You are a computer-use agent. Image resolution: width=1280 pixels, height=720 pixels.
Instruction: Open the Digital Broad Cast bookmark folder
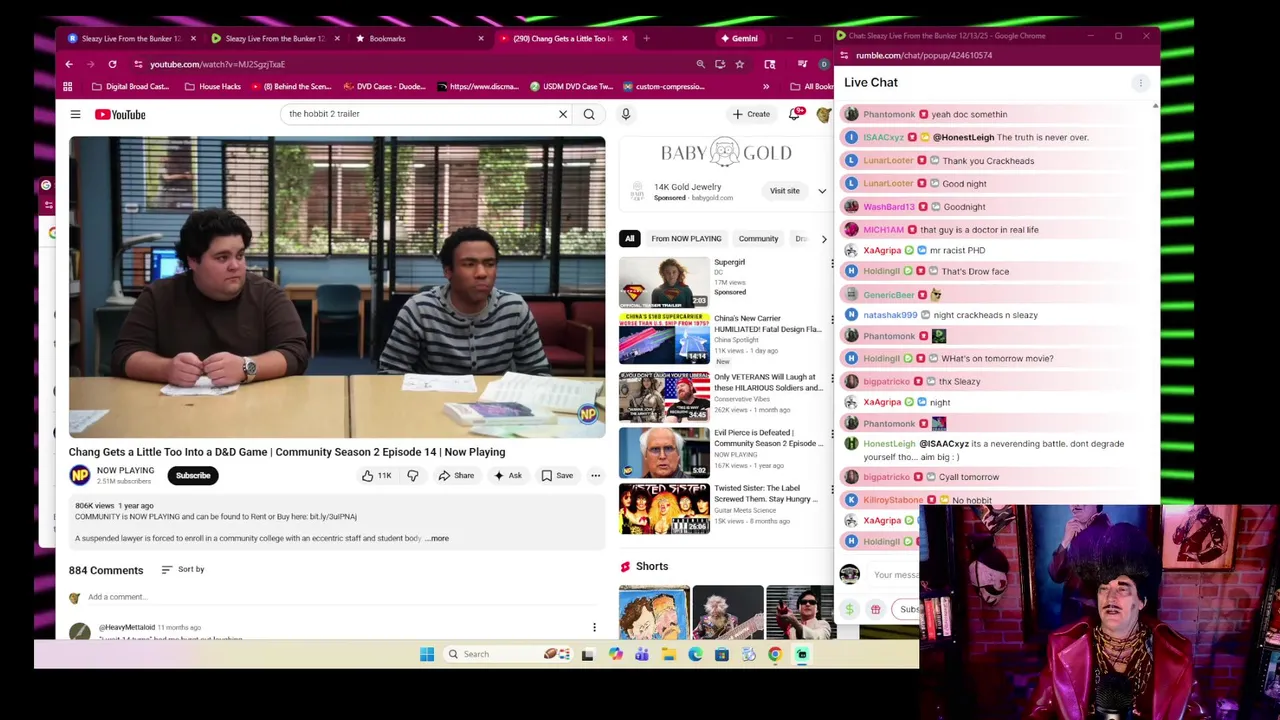coord(129,87)
